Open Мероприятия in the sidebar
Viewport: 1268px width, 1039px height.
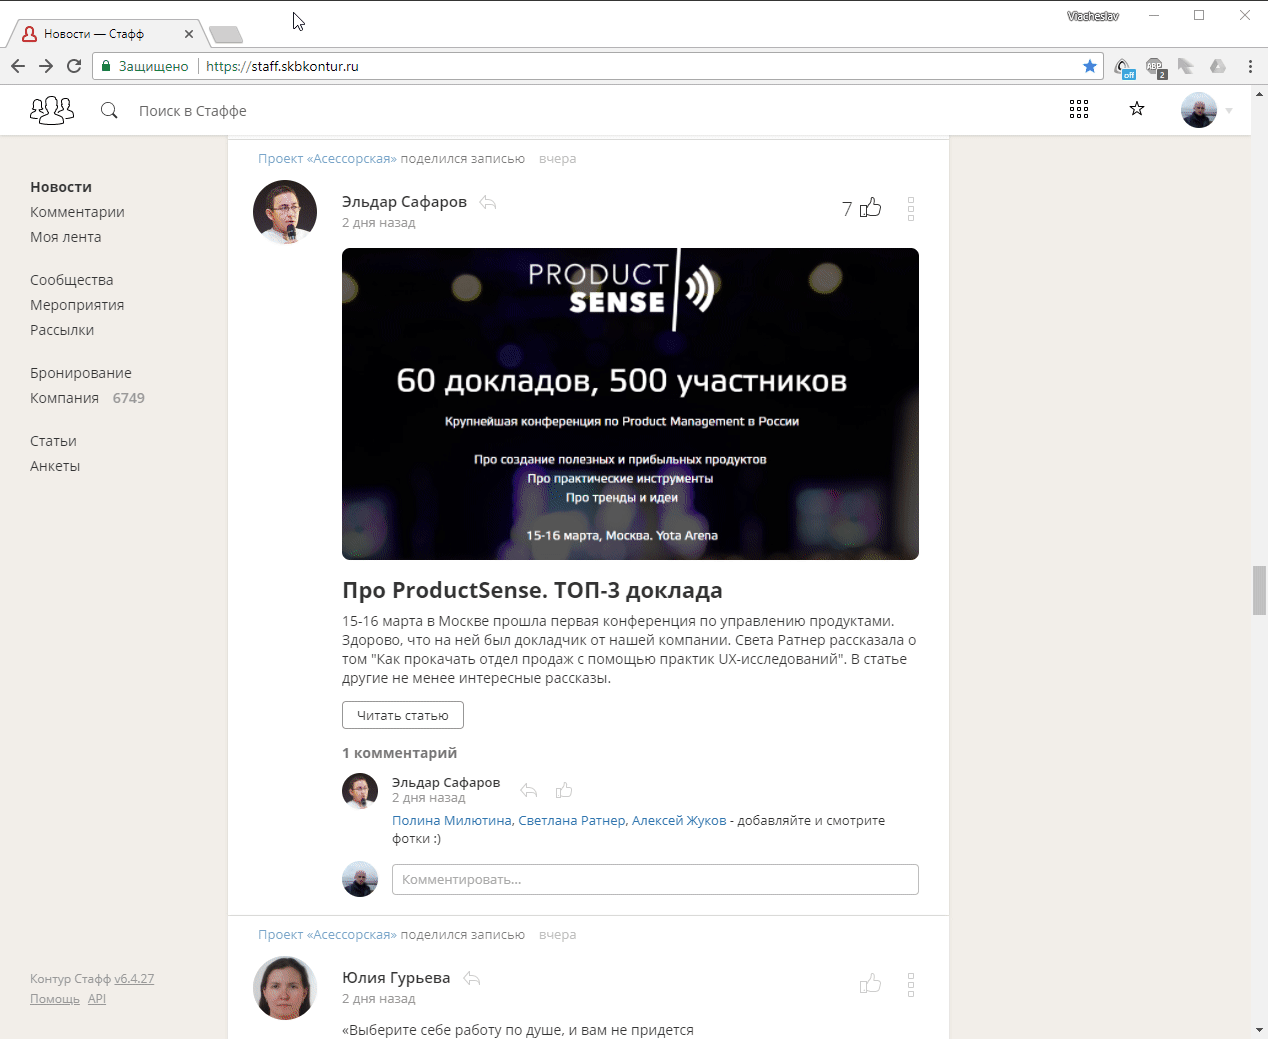click(77, 305)
